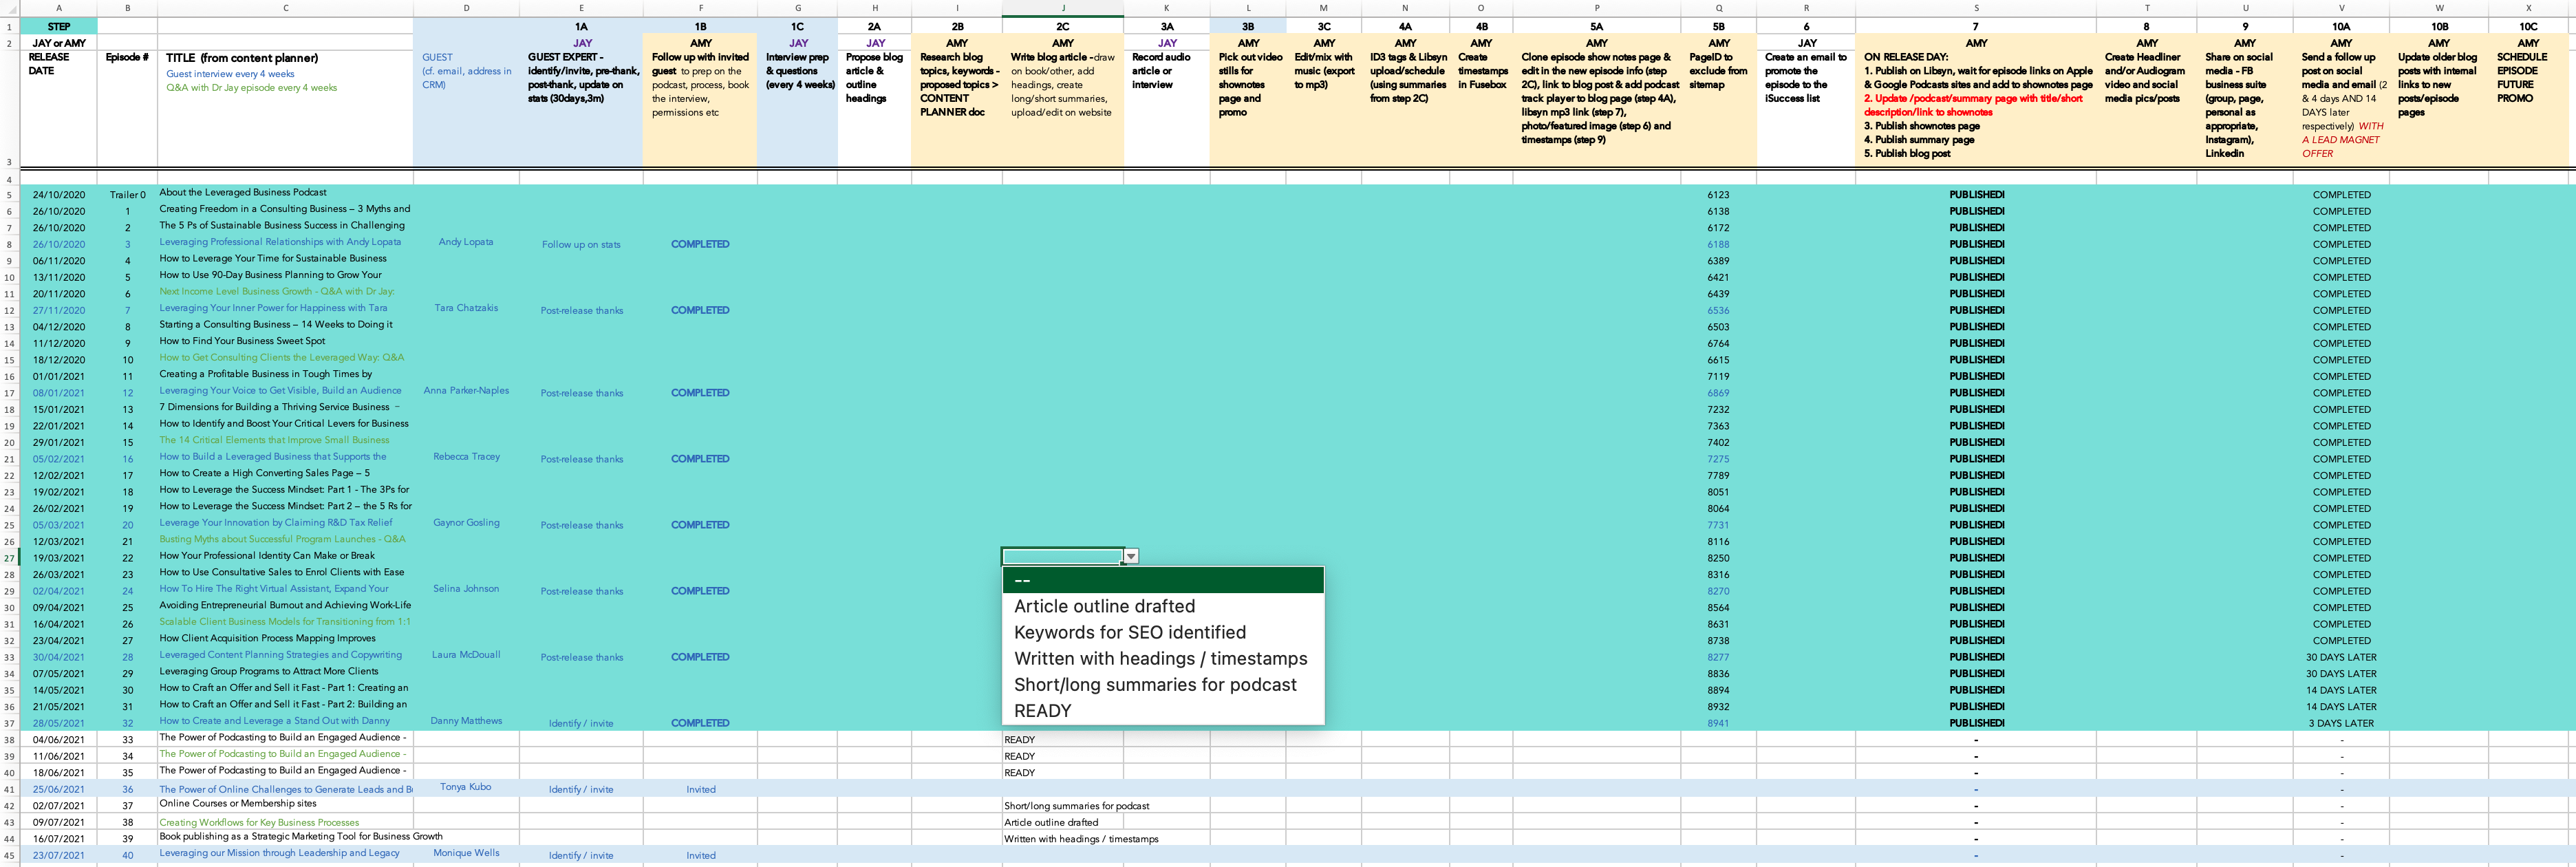Open the dropdown arrow on cell J27
This screenshot has height=867, width=2576.
(x=1130, y=556)
